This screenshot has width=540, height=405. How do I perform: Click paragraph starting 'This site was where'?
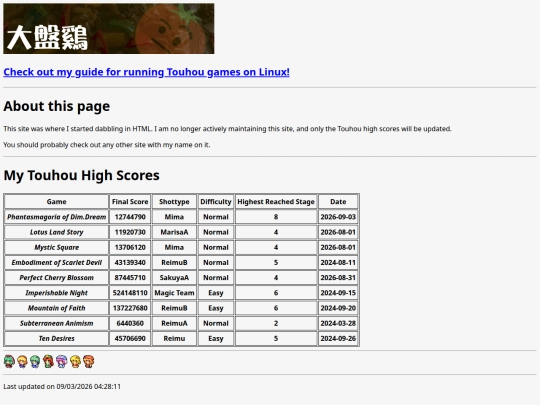(x=227, y=129)
